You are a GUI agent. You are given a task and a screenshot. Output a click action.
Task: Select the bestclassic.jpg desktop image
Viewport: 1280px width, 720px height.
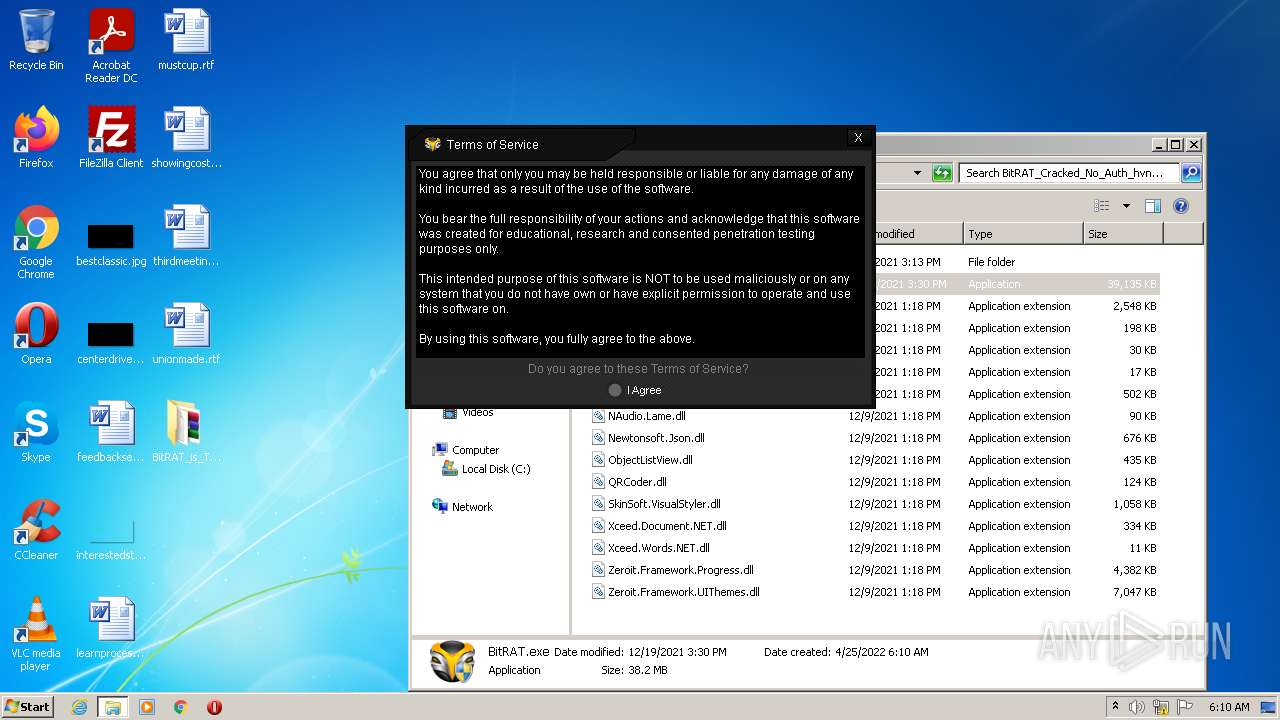coord(111,243)
